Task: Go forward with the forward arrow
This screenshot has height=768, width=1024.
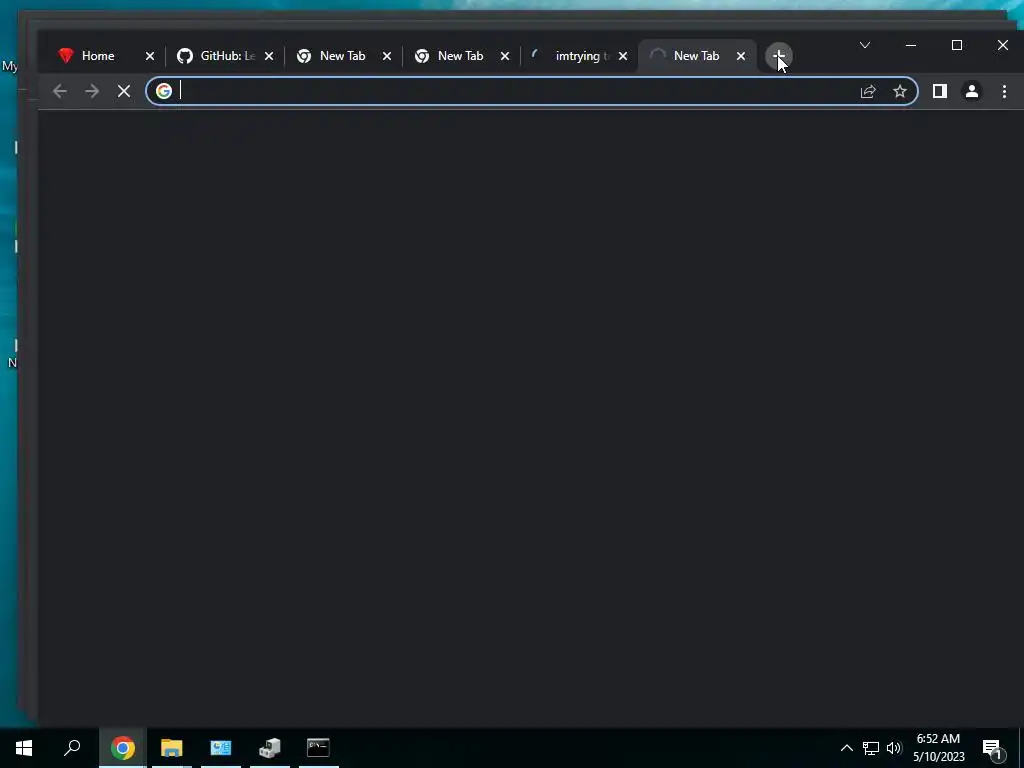Action: point(91,91)
